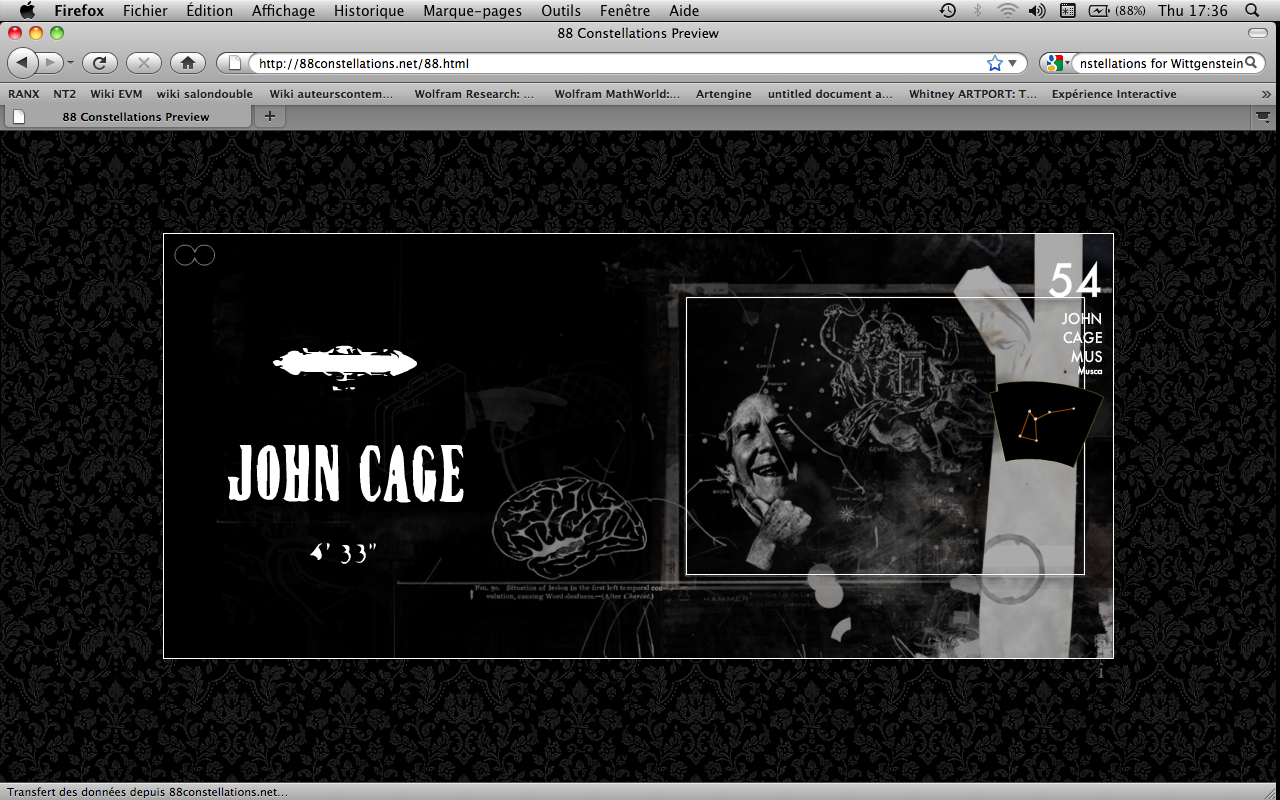Open the untitled document bookmark
The height and width of the screenshot is (800, 1280).
click(x=830, y=94)
